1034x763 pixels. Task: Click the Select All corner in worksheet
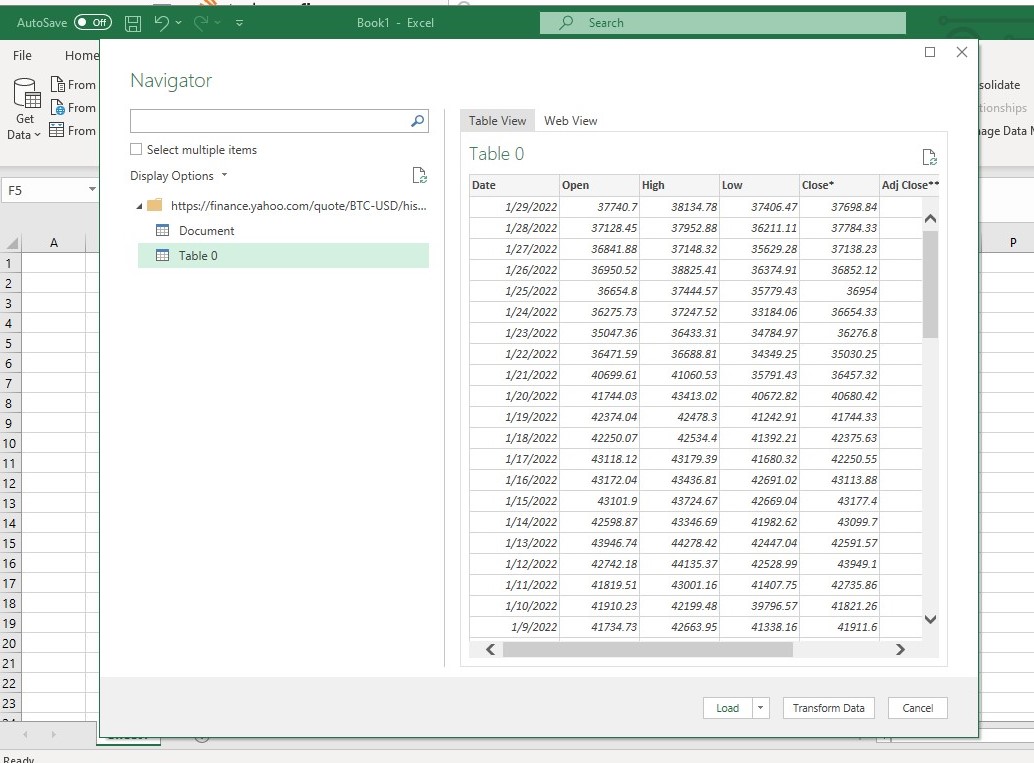[x=11, y=243]
